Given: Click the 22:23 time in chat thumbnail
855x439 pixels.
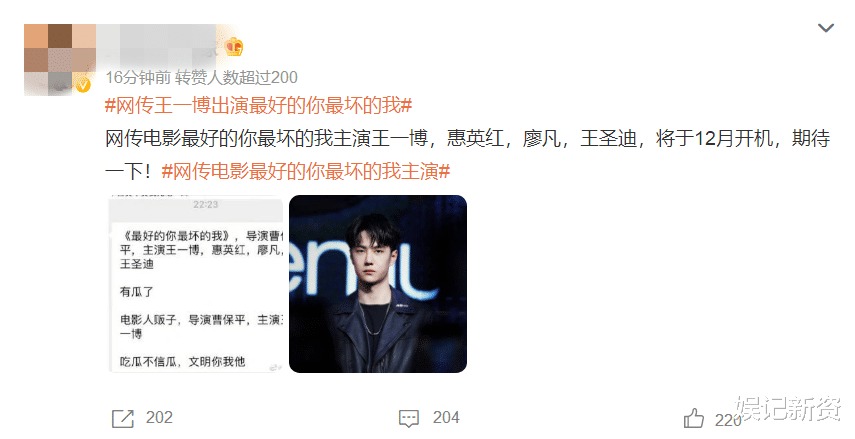Looking at the screenshot, I should 206,205.
